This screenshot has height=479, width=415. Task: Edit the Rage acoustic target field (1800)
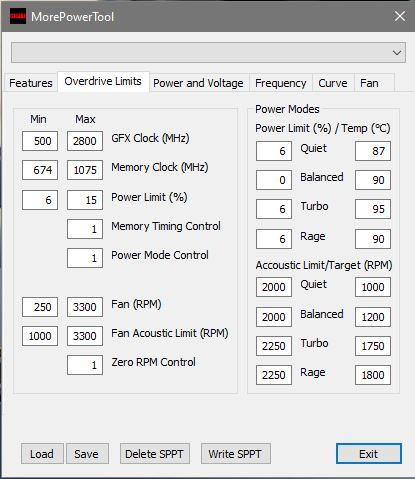click(373, 375)
